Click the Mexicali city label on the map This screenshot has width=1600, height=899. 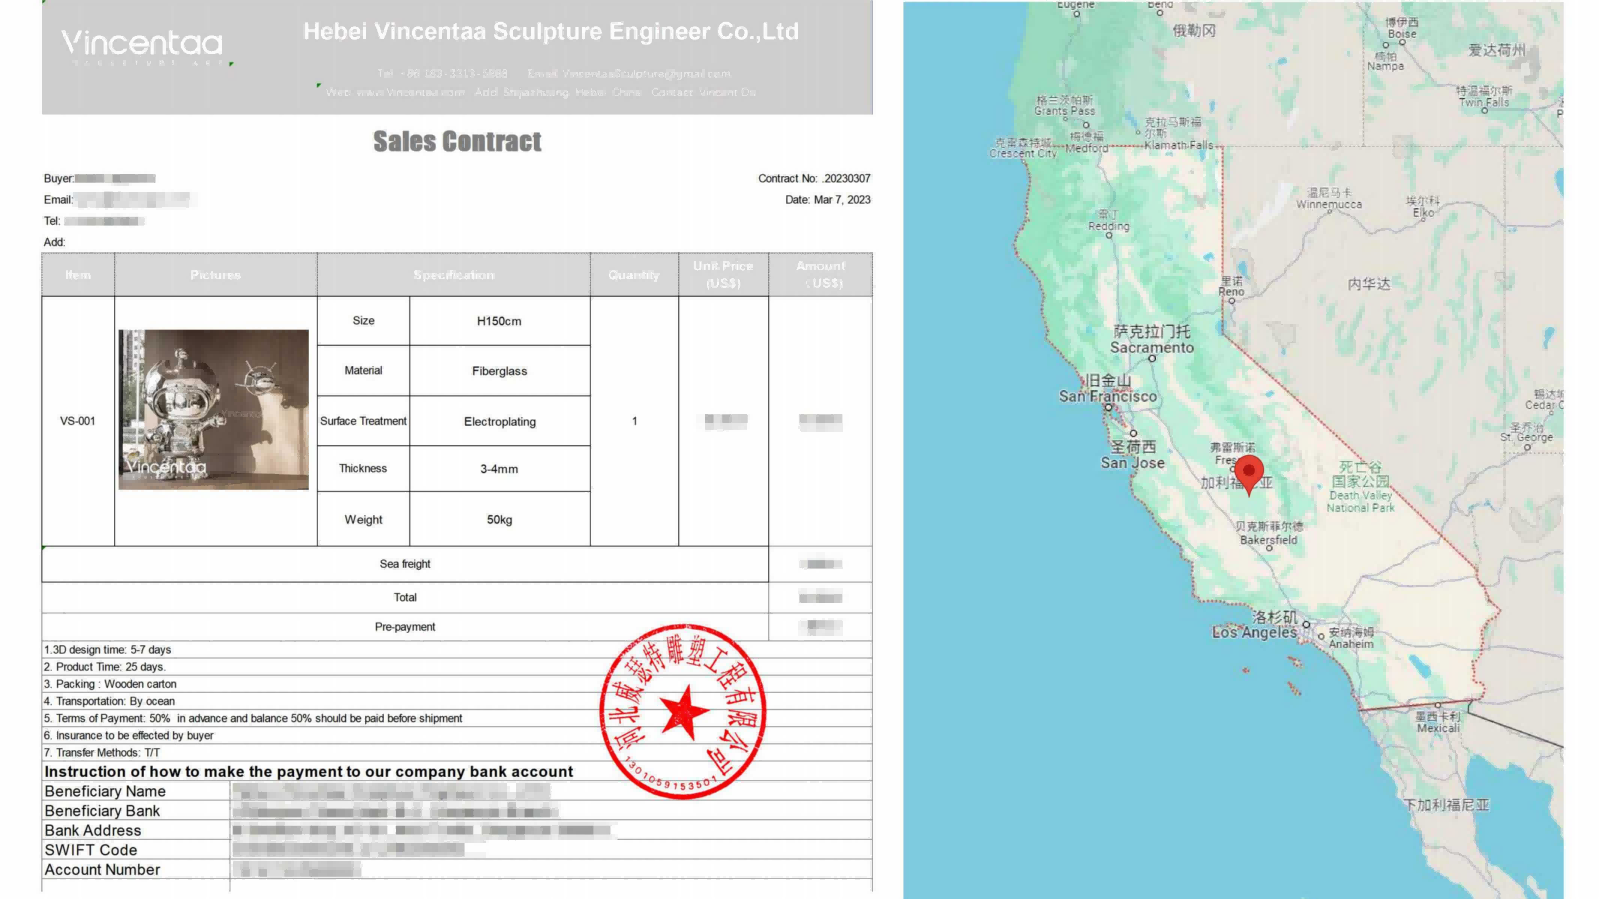[x=1438, y=722]
